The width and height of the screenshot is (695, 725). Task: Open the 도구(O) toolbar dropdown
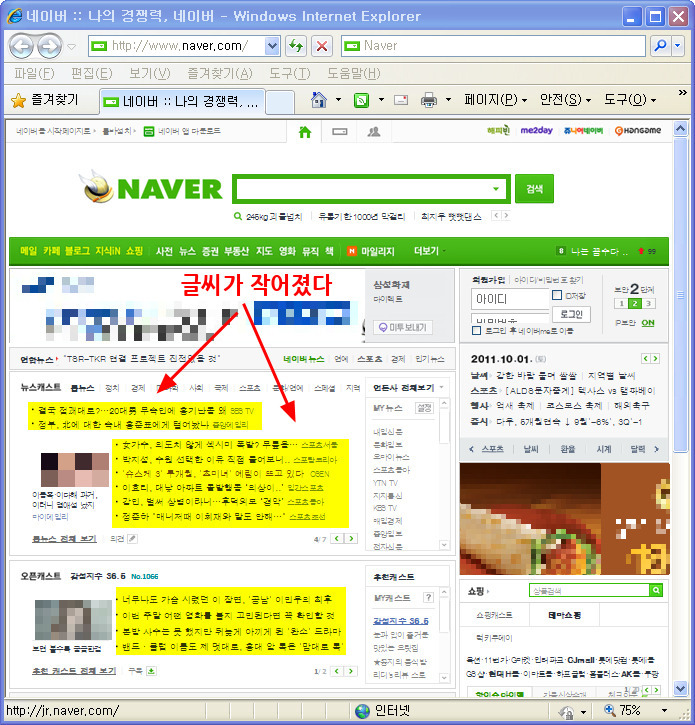coord(630,100)
